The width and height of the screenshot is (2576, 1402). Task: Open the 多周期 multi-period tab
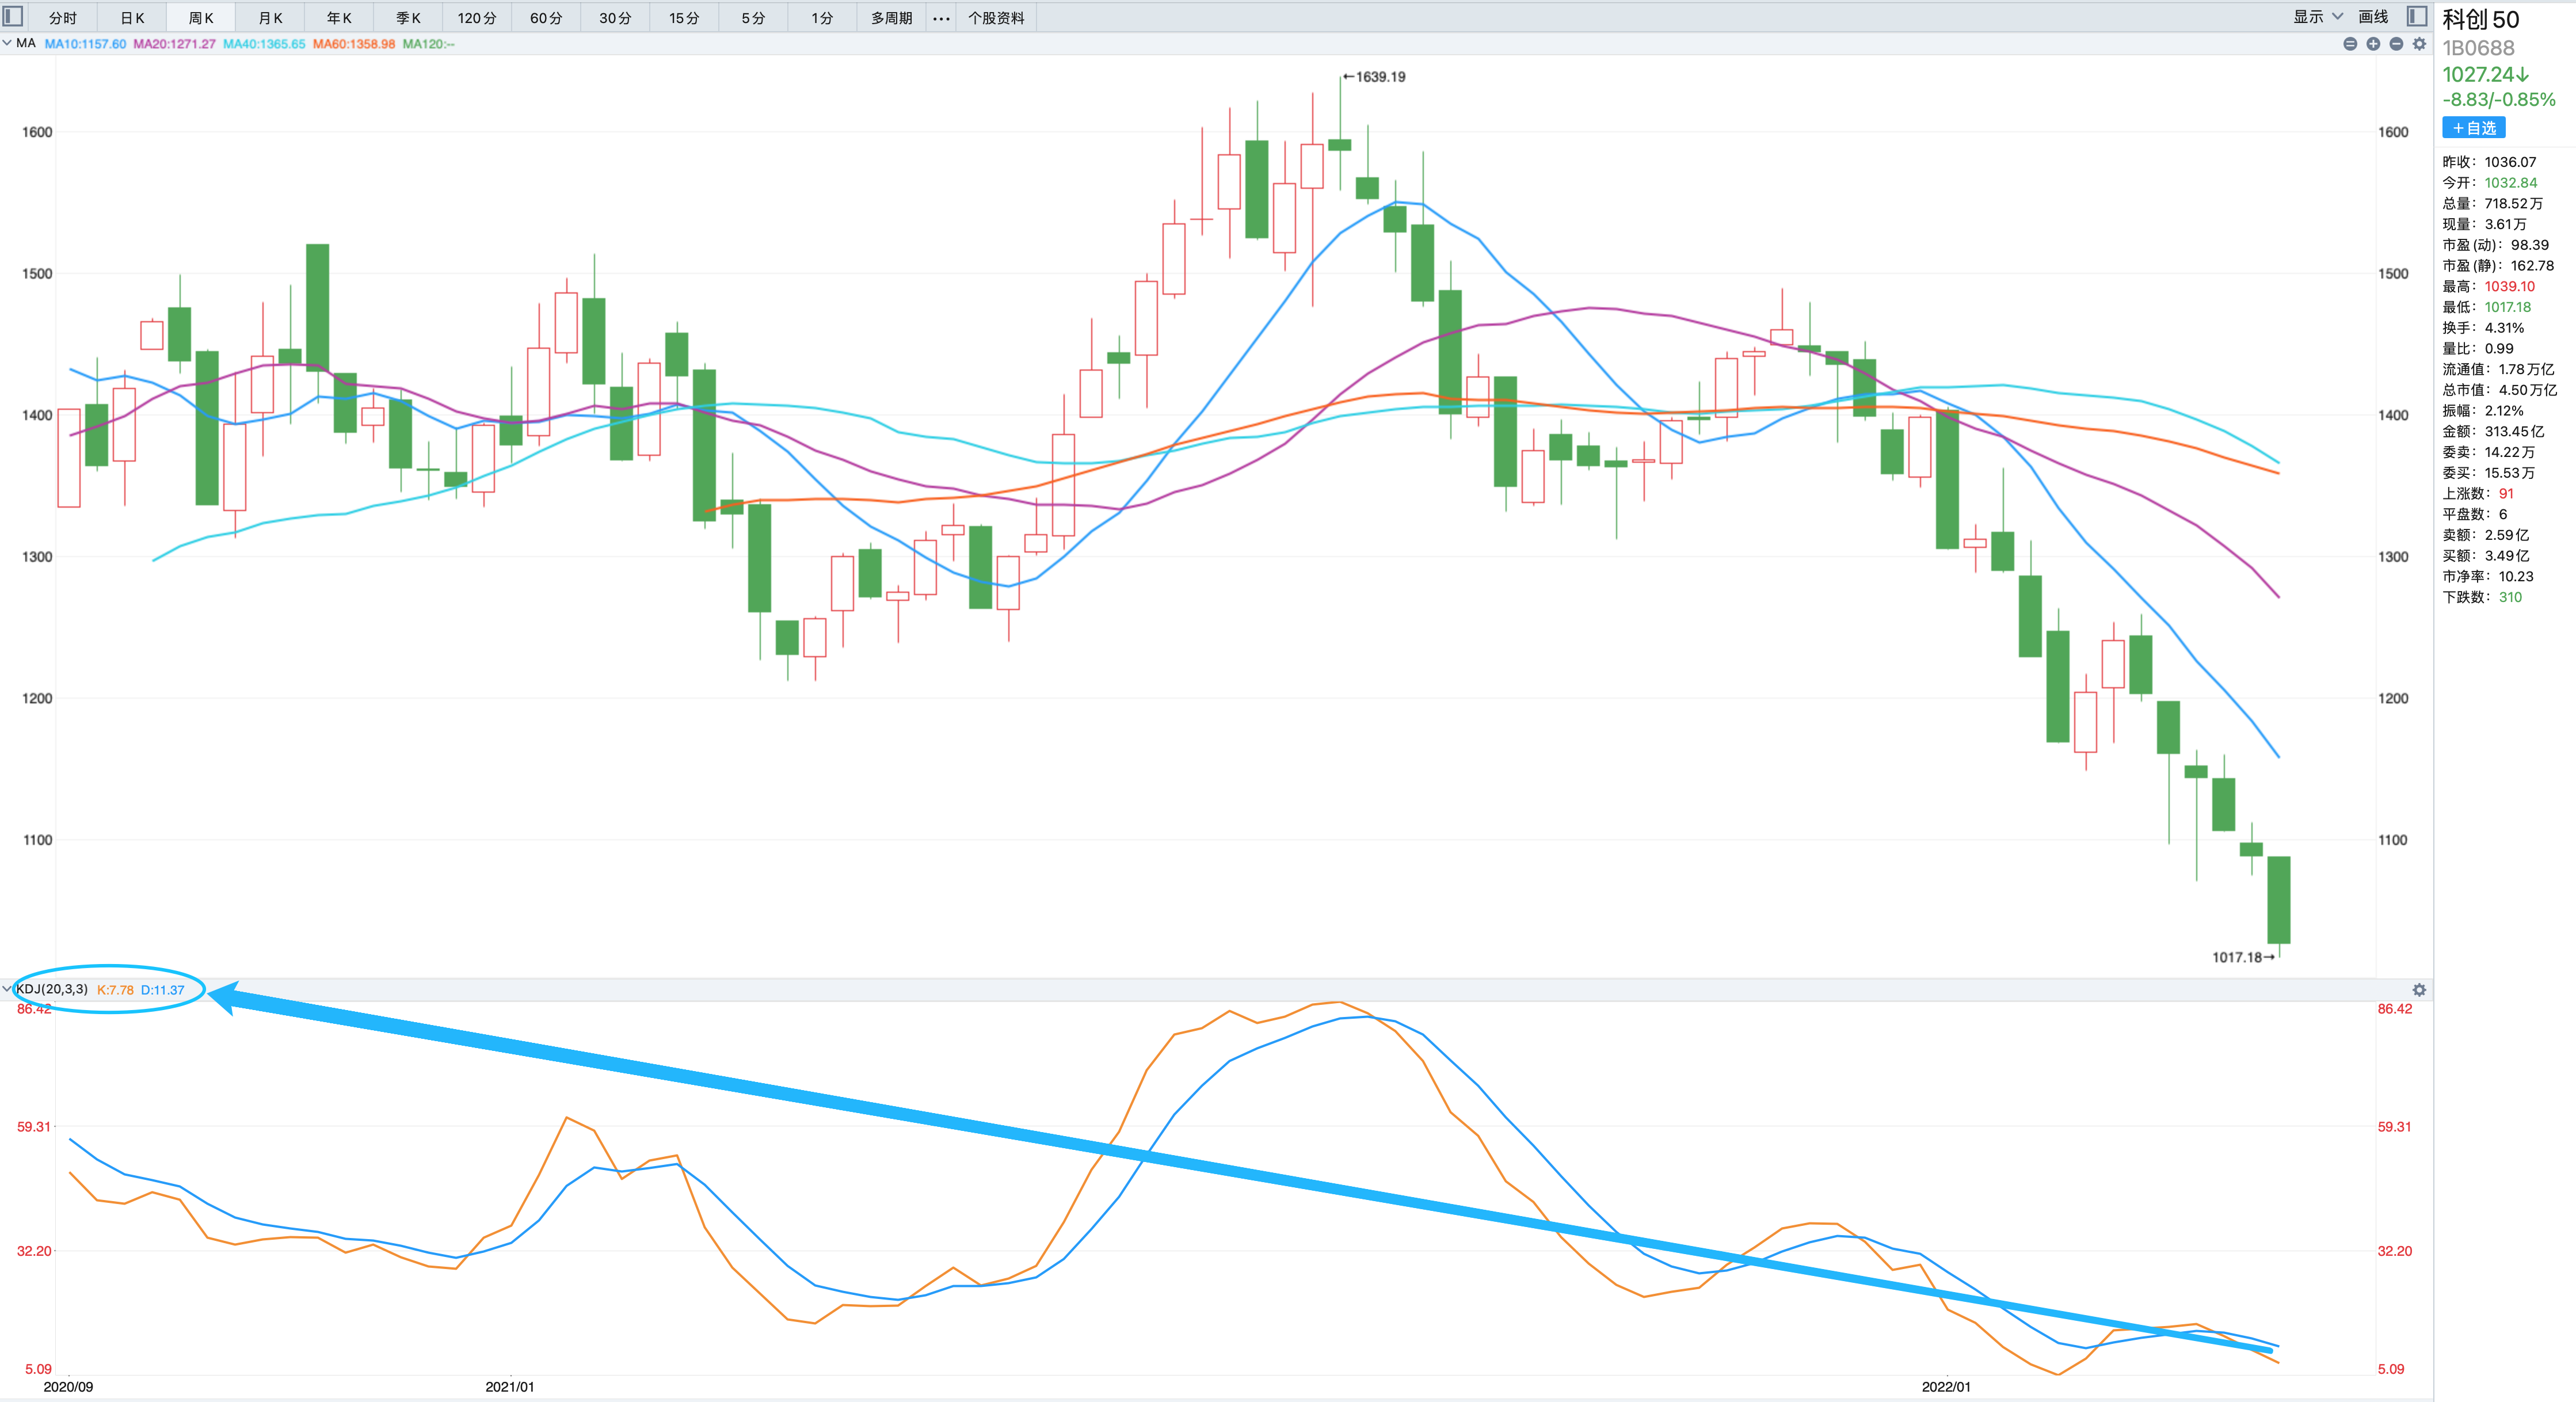[891, 18]
